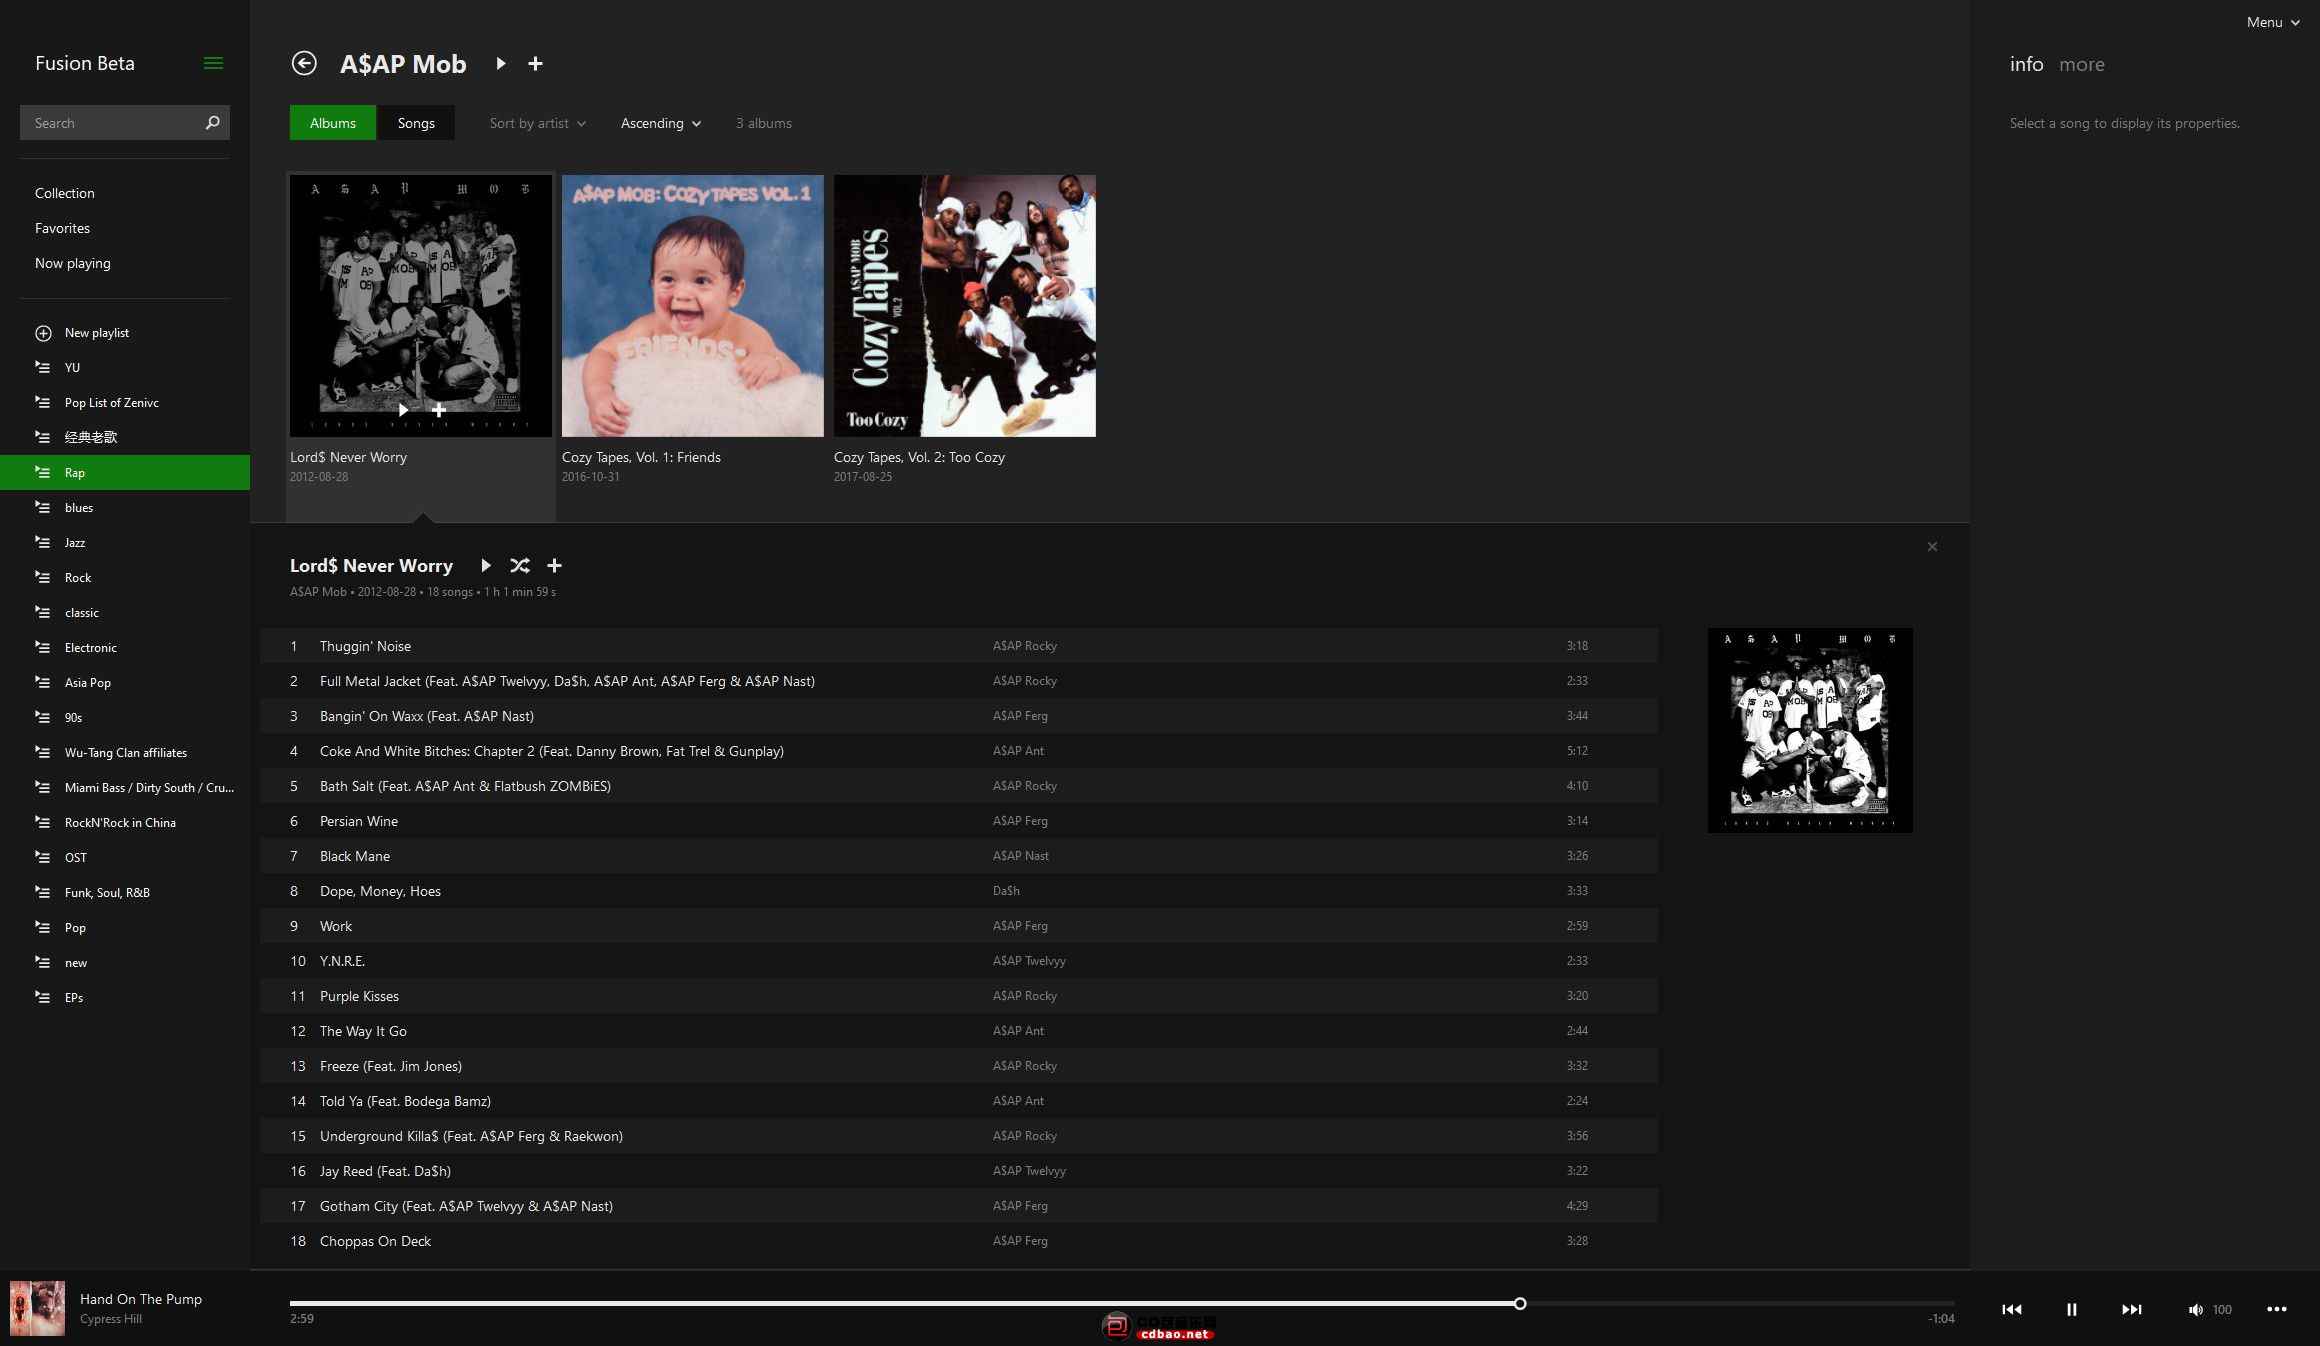Select the track Y.N.R.E.
This screenshot has width=2320, height=1346.
tap(959, 961)
